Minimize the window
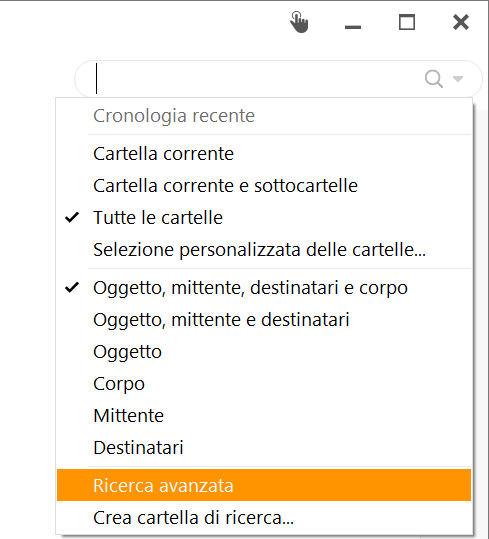This screenshot has width=489, height=539. pyautogui.click(x=353, y=27)
